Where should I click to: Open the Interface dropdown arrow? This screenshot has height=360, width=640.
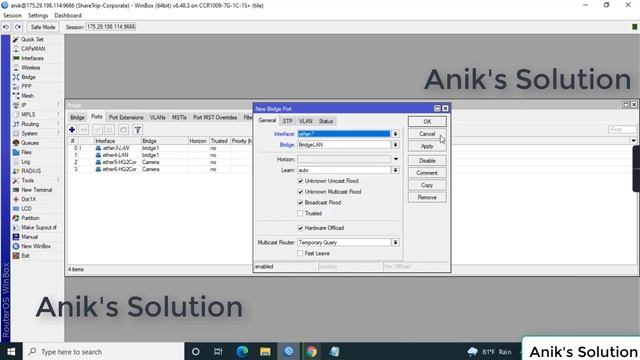pos(396,134)
